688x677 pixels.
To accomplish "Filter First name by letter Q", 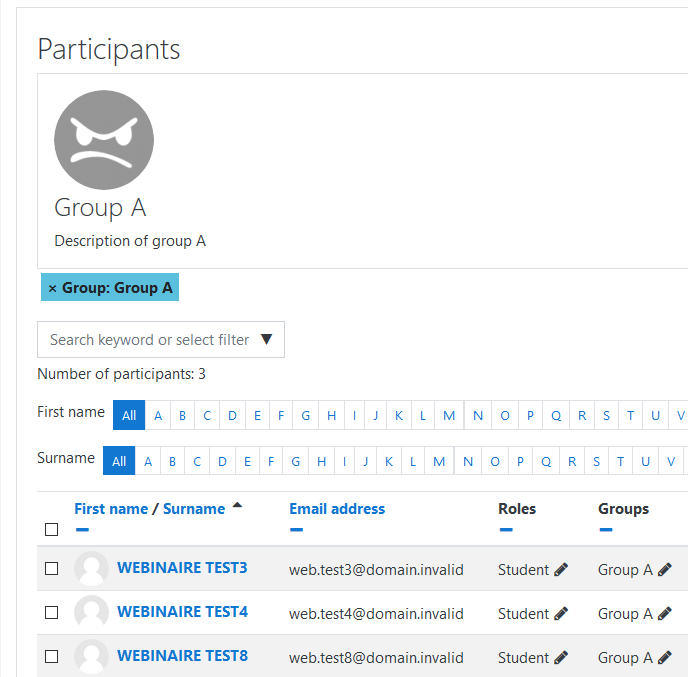I will pyautogui.click(x=556, y=415).
